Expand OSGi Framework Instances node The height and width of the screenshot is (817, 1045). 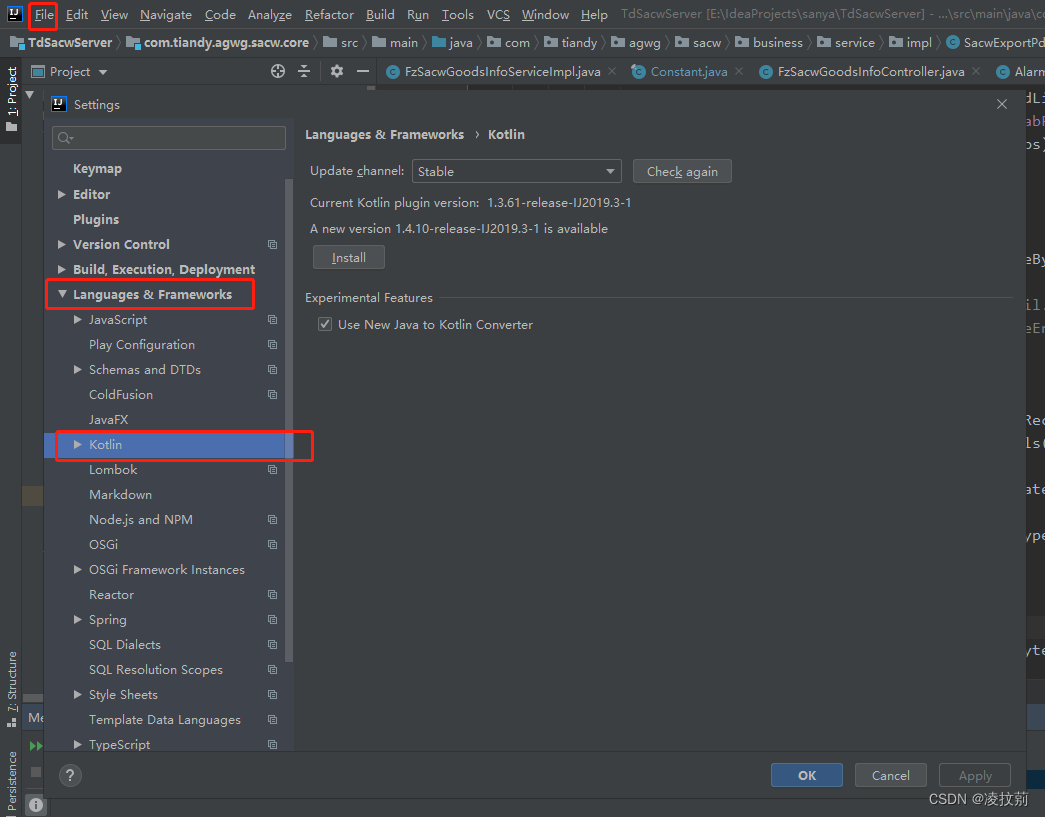[x=78, y=570]
